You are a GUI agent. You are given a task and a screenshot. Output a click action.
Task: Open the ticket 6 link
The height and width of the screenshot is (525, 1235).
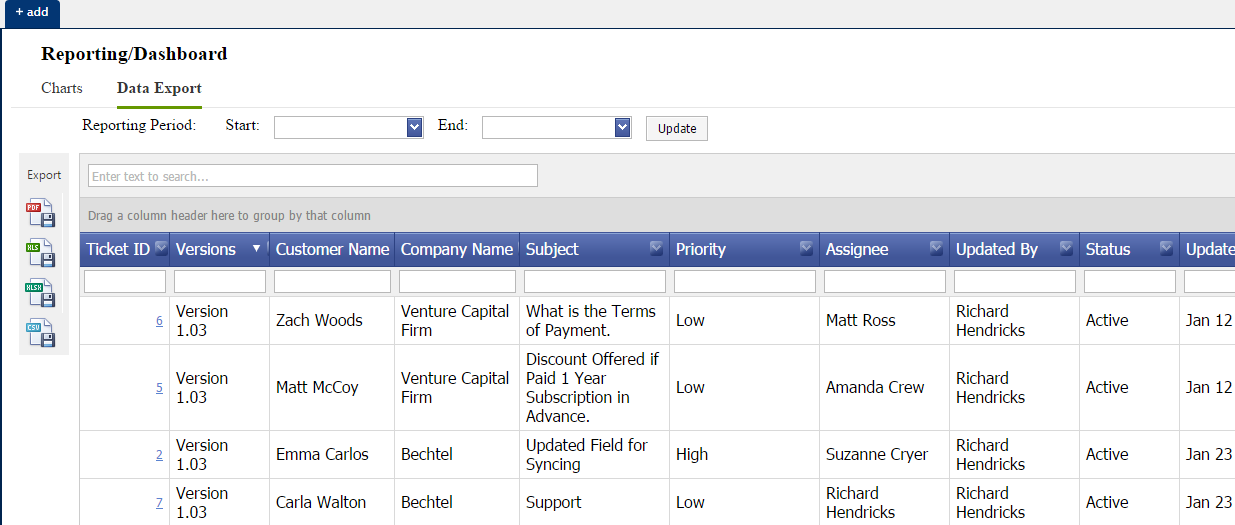159,321
